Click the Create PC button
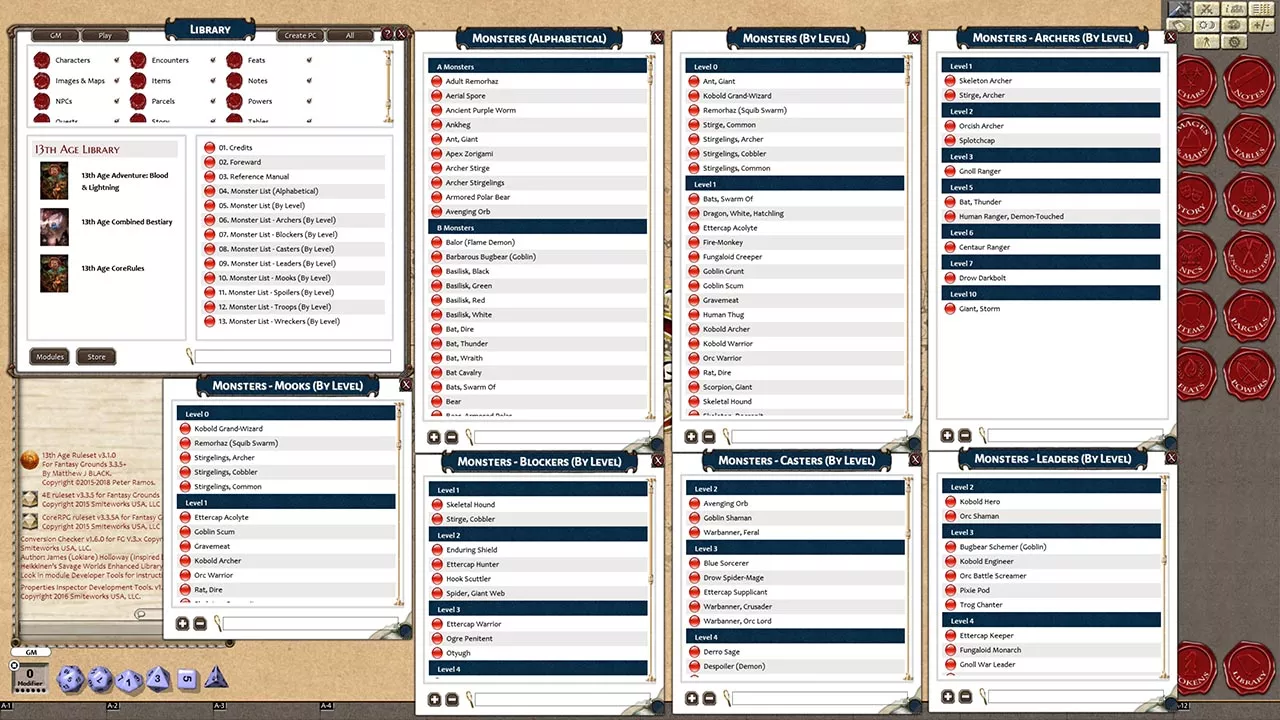The image size is (1280, 720). [300, 35]
